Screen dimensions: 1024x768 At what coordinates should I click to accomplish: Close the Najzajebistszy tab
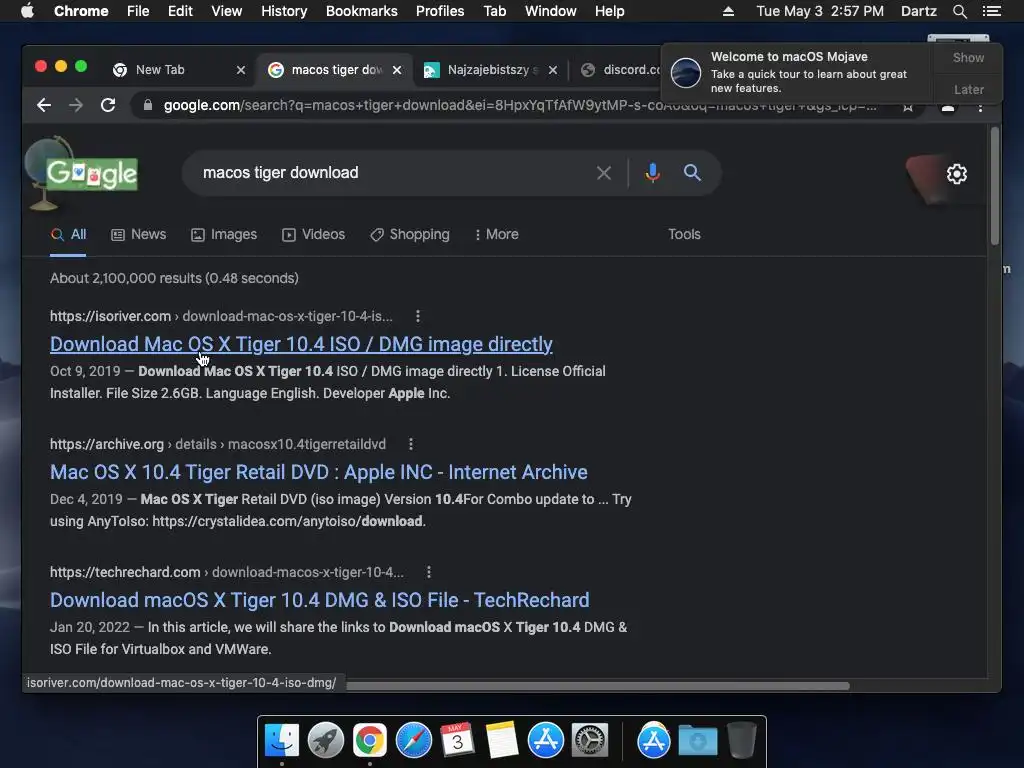(x=553, y=70)
